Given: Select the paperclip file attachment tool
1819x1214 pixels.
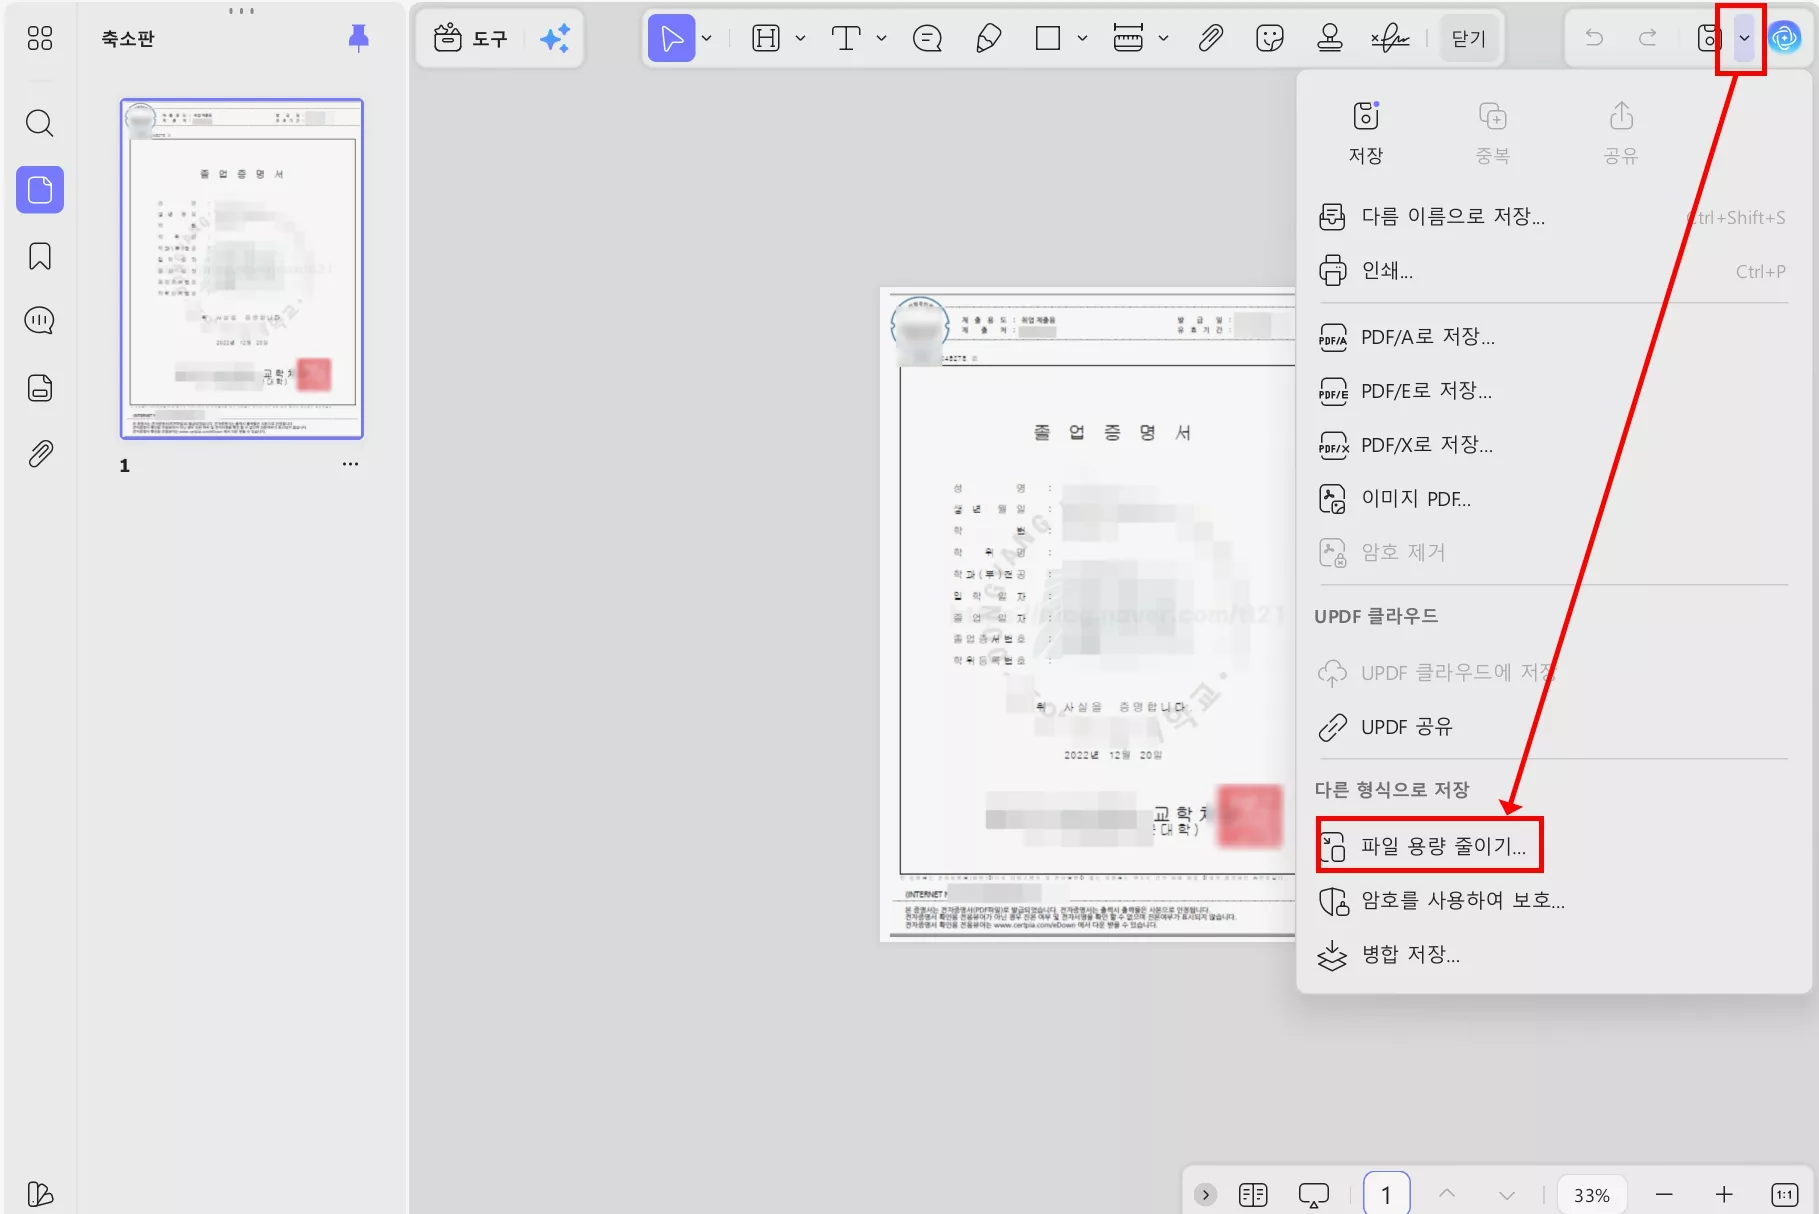Looking at the screenshot, I should tap(1210, 38).
